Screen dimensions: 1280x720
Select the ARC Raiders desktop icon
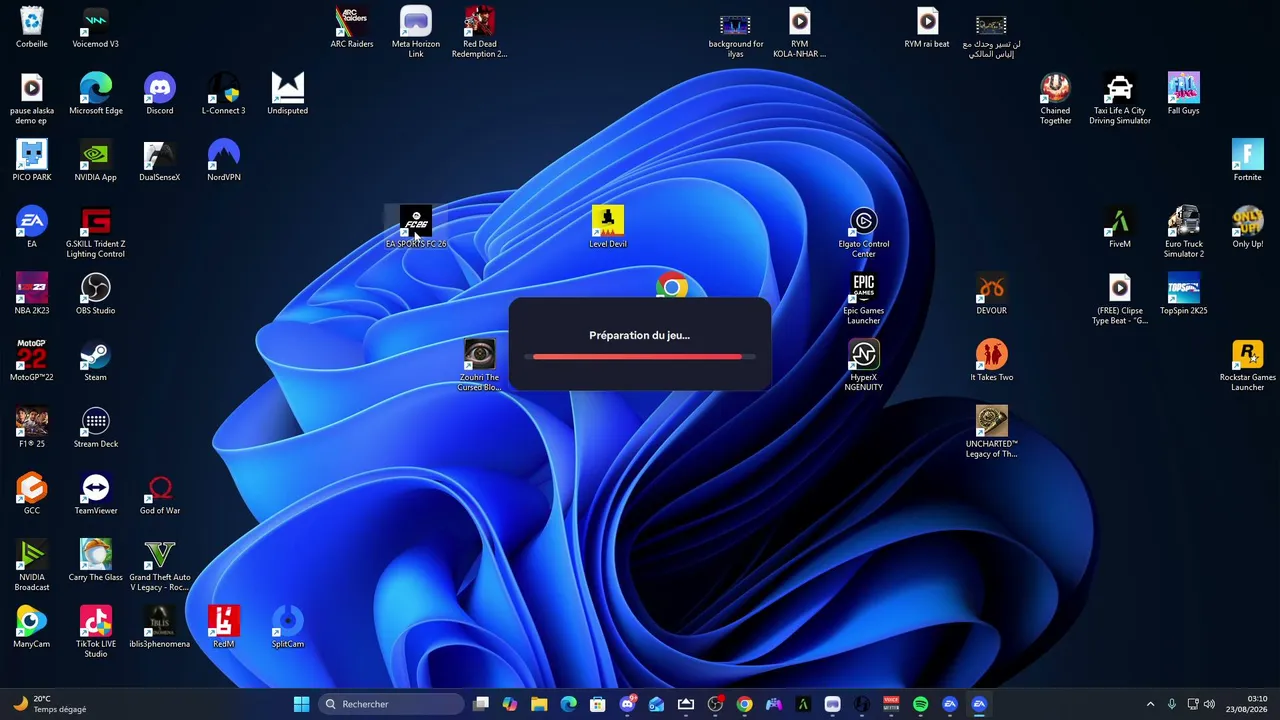[352, 28]
